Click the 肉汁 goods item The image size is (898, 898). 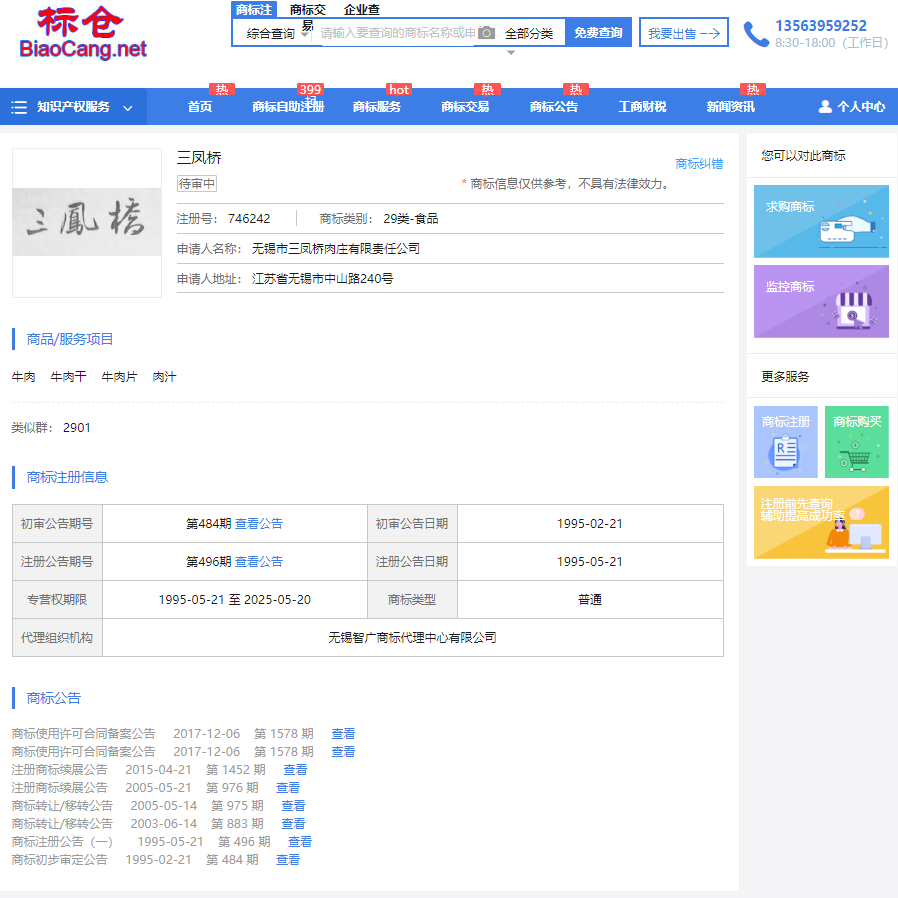(x=164, y=377)
